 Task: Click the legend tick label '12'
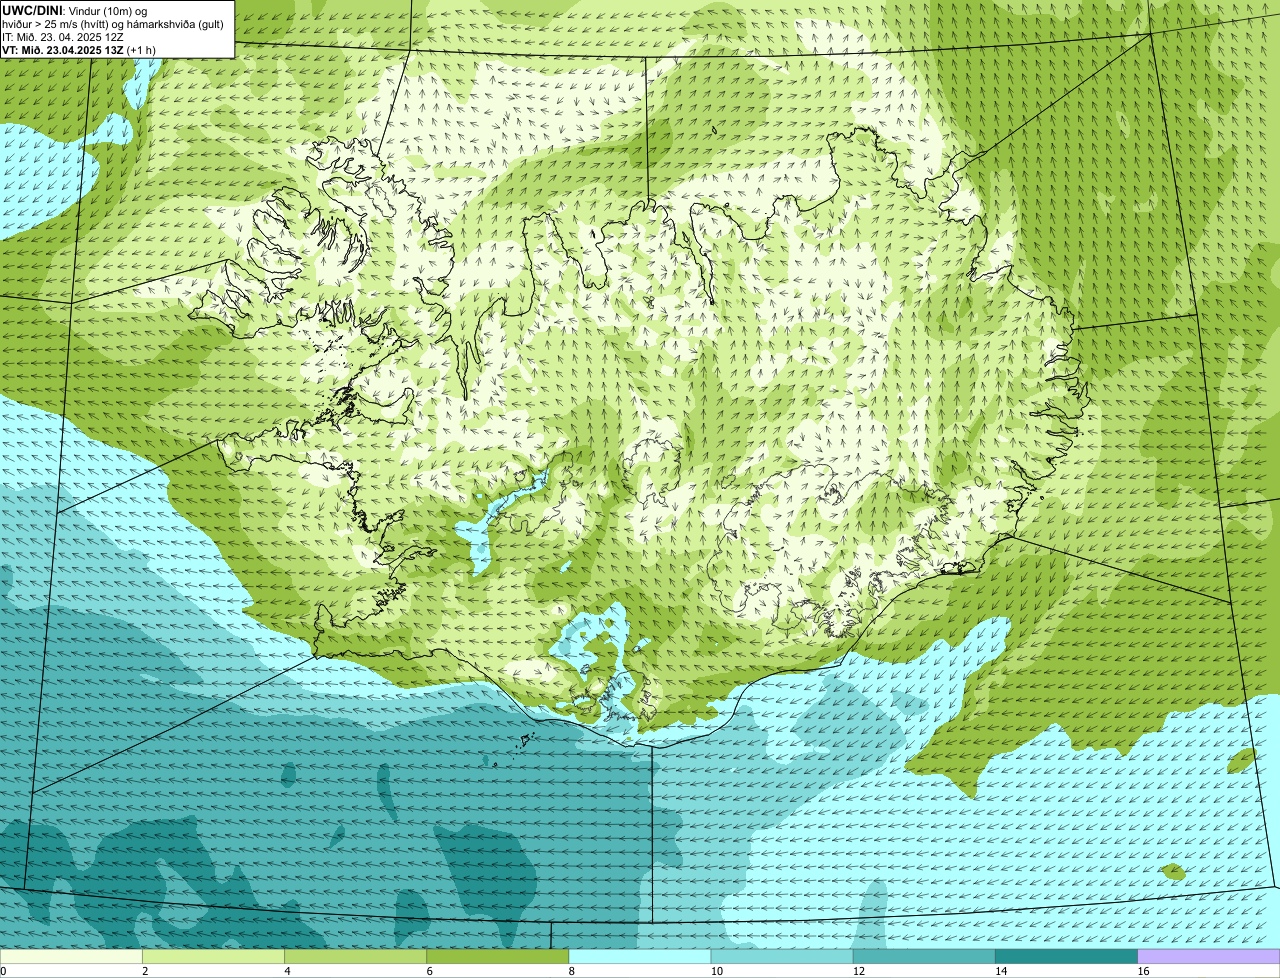click(859, 971)
